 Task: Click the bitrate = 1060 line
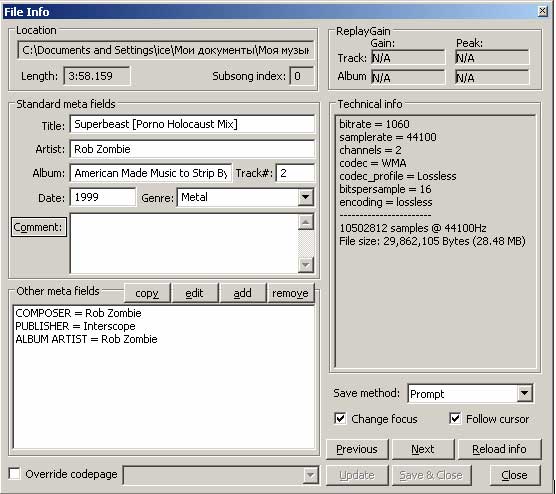point(374,124)
